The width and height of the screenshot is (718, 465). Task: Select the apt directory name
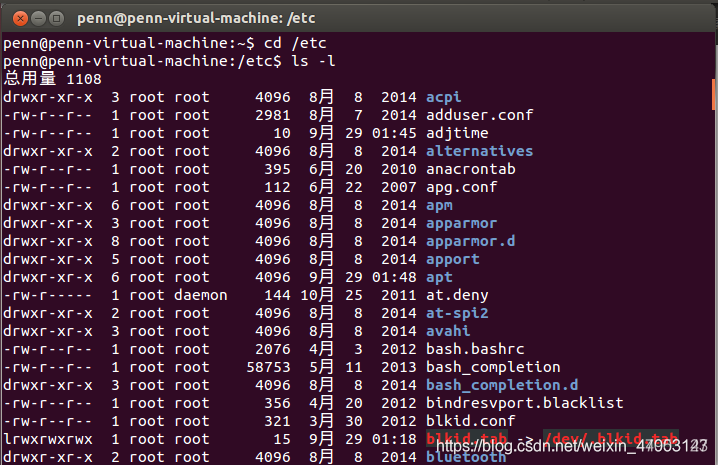click(439, 277)
